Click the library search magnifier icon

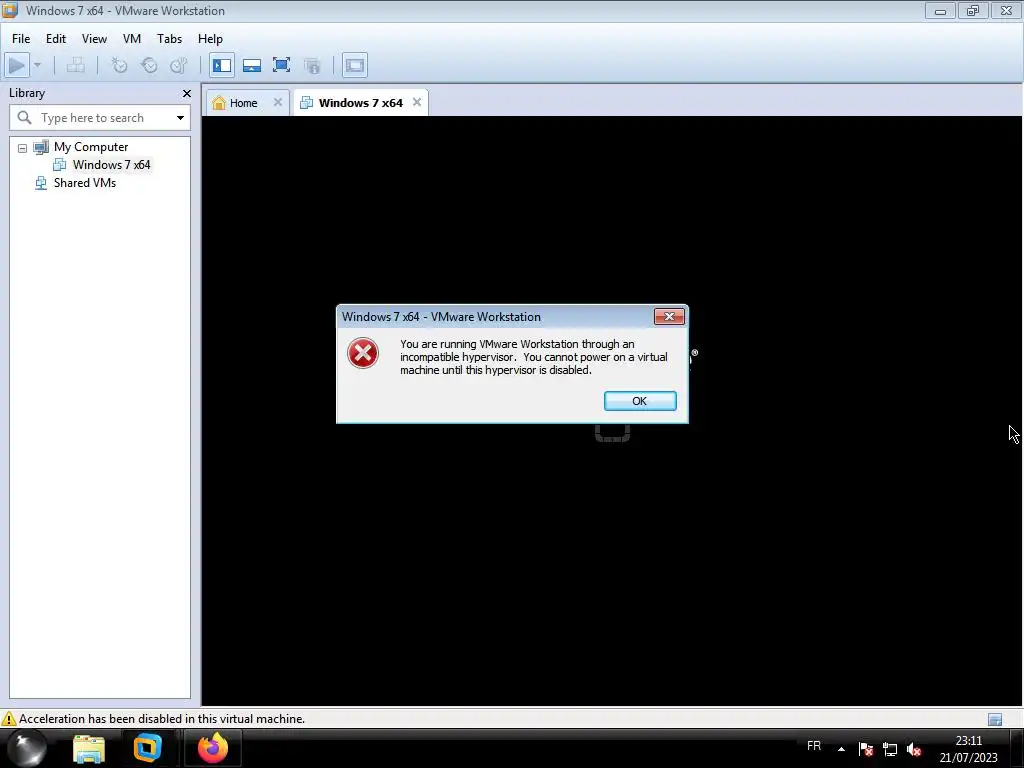(24, 118)
